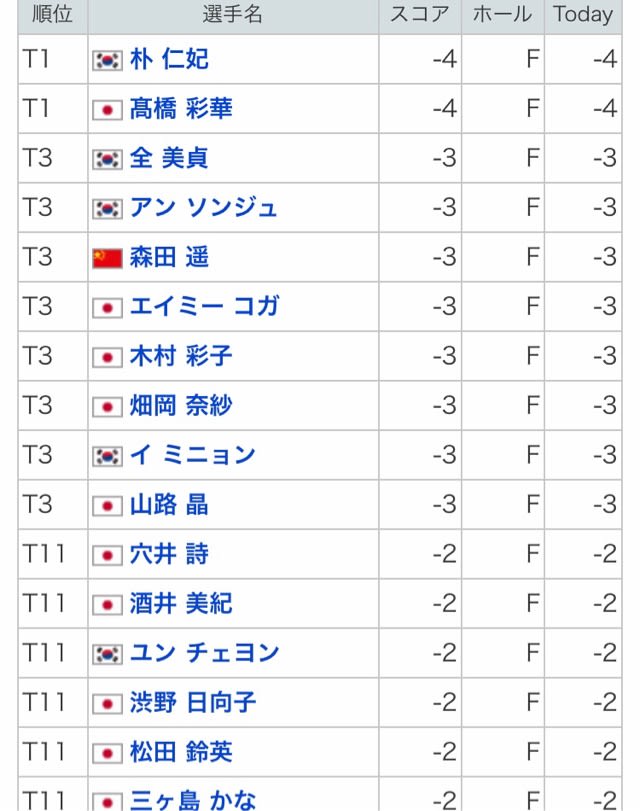Screen dimensions: 640x811
Task: Open player link イ ミニョン
Action: coord(192,455)
